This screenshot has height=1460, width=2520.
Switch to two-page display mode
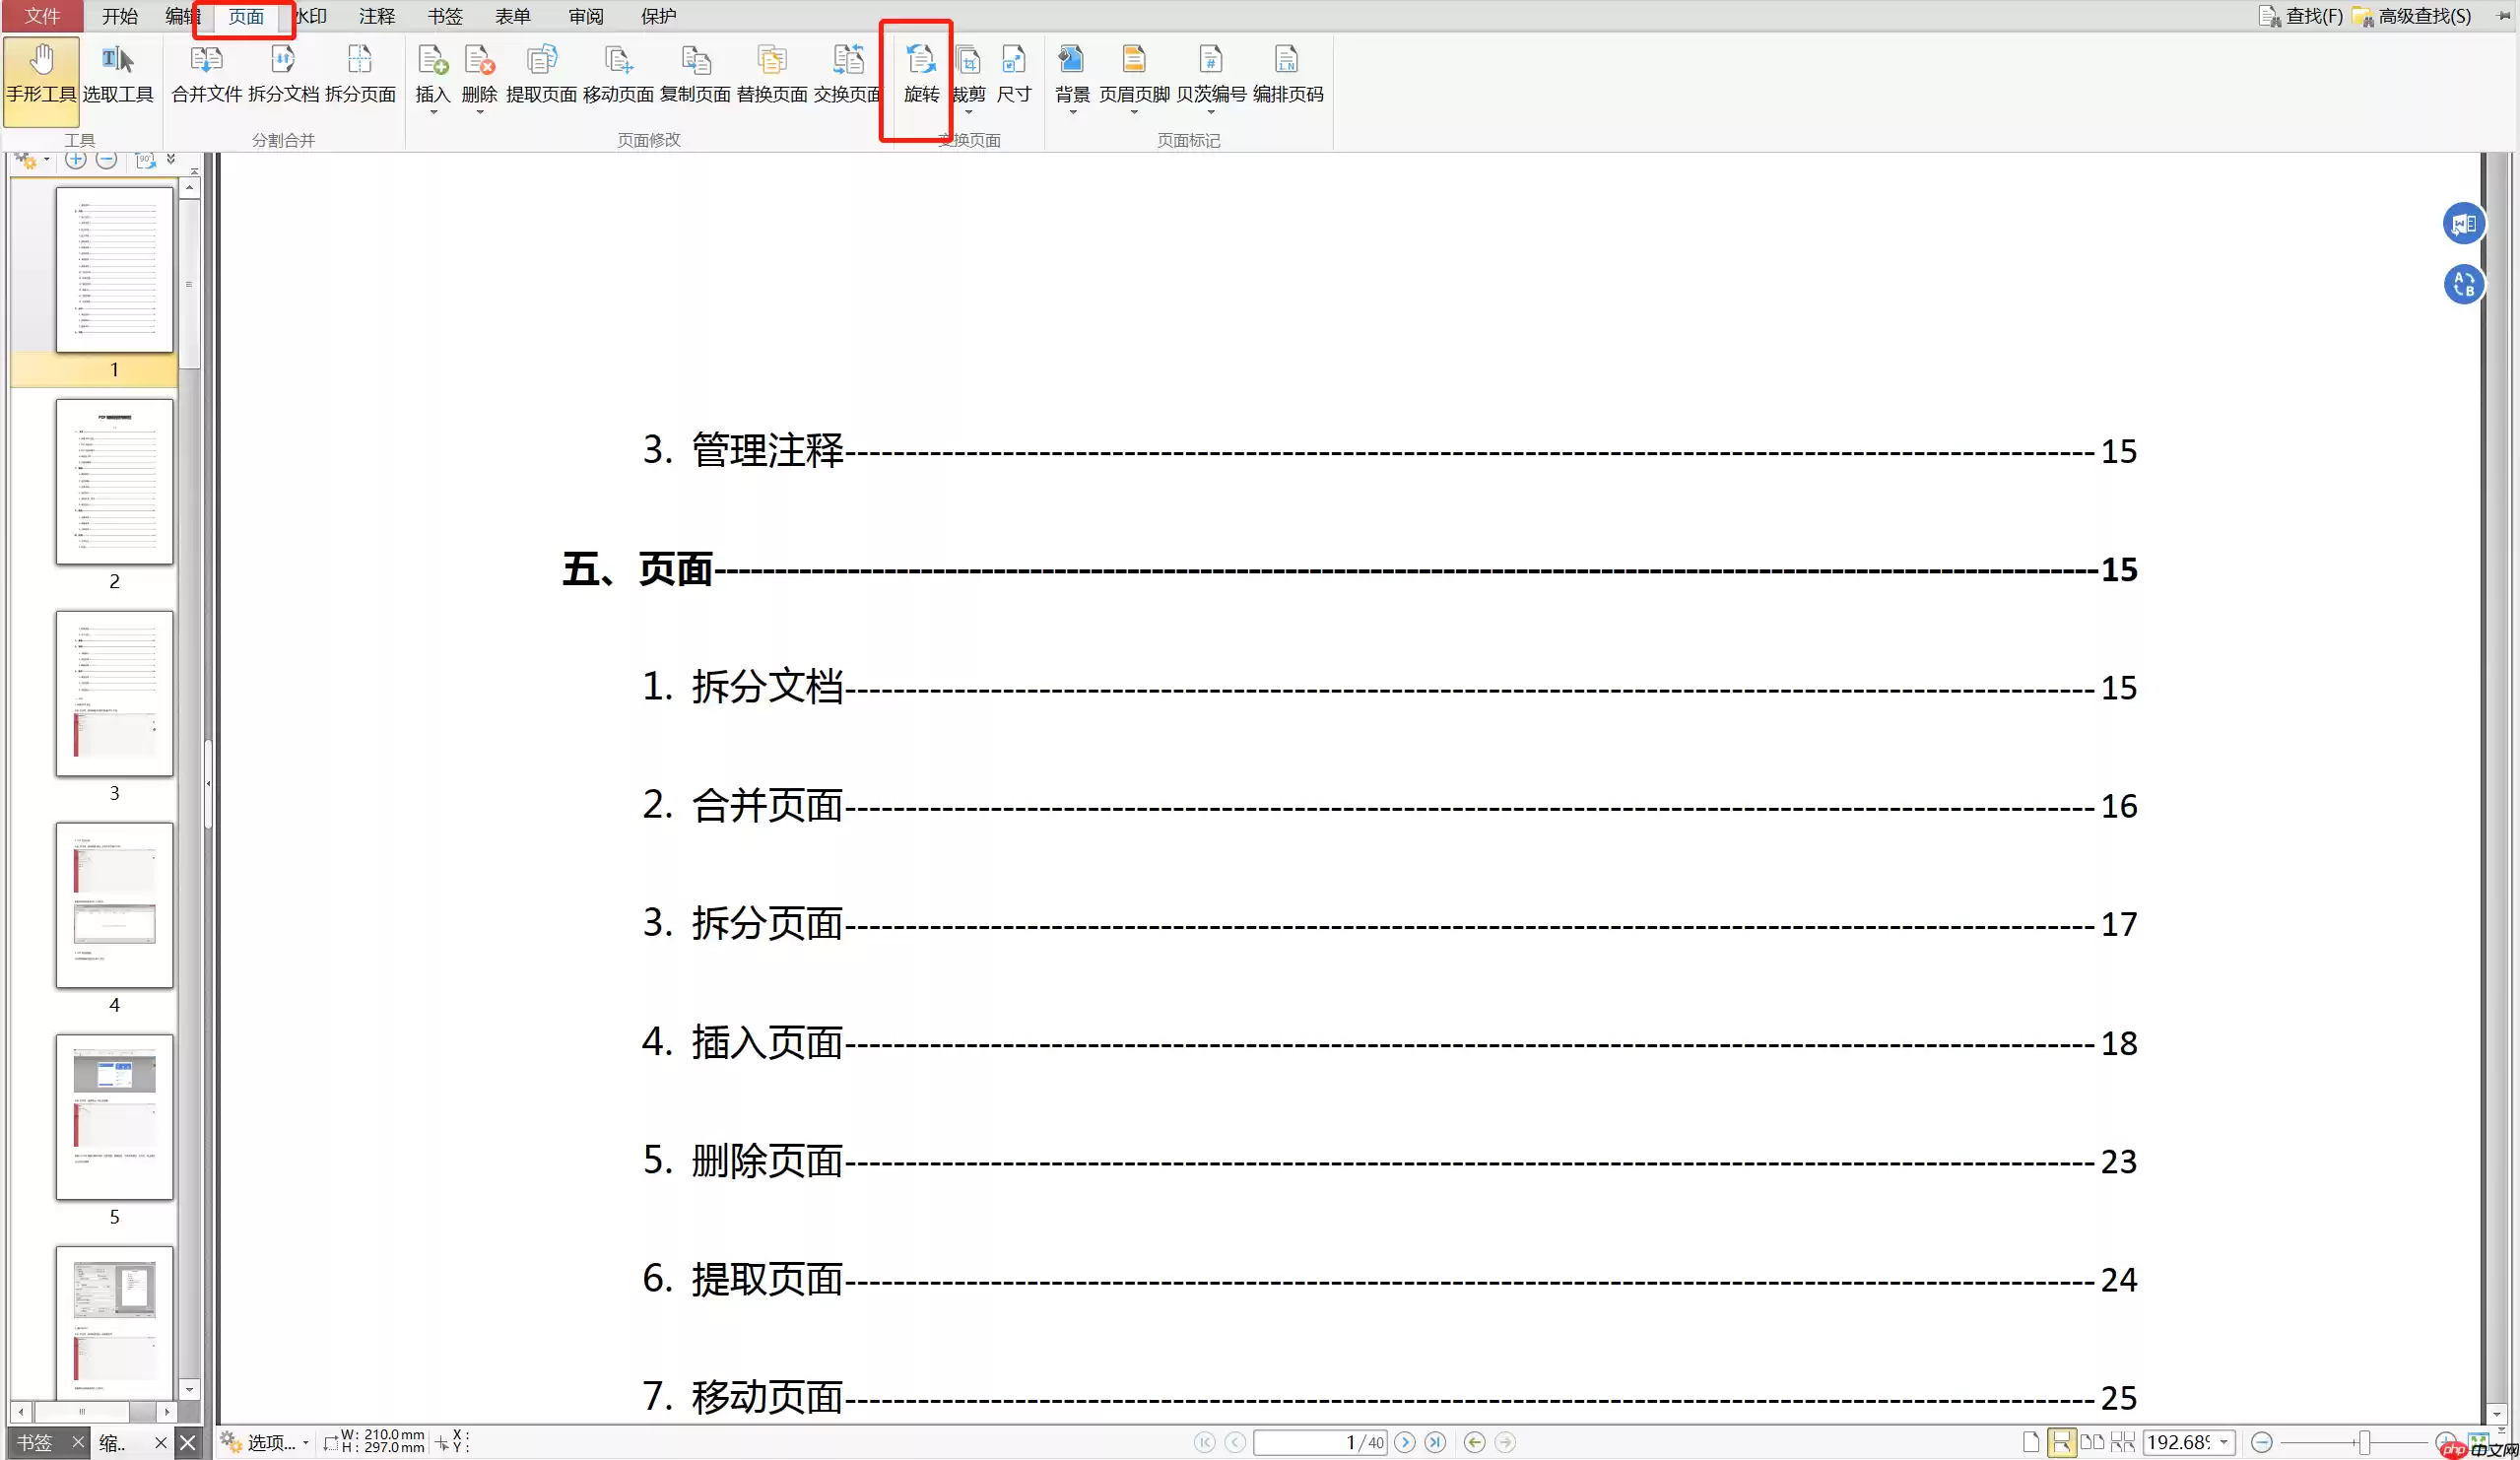click(2094, 1442)
